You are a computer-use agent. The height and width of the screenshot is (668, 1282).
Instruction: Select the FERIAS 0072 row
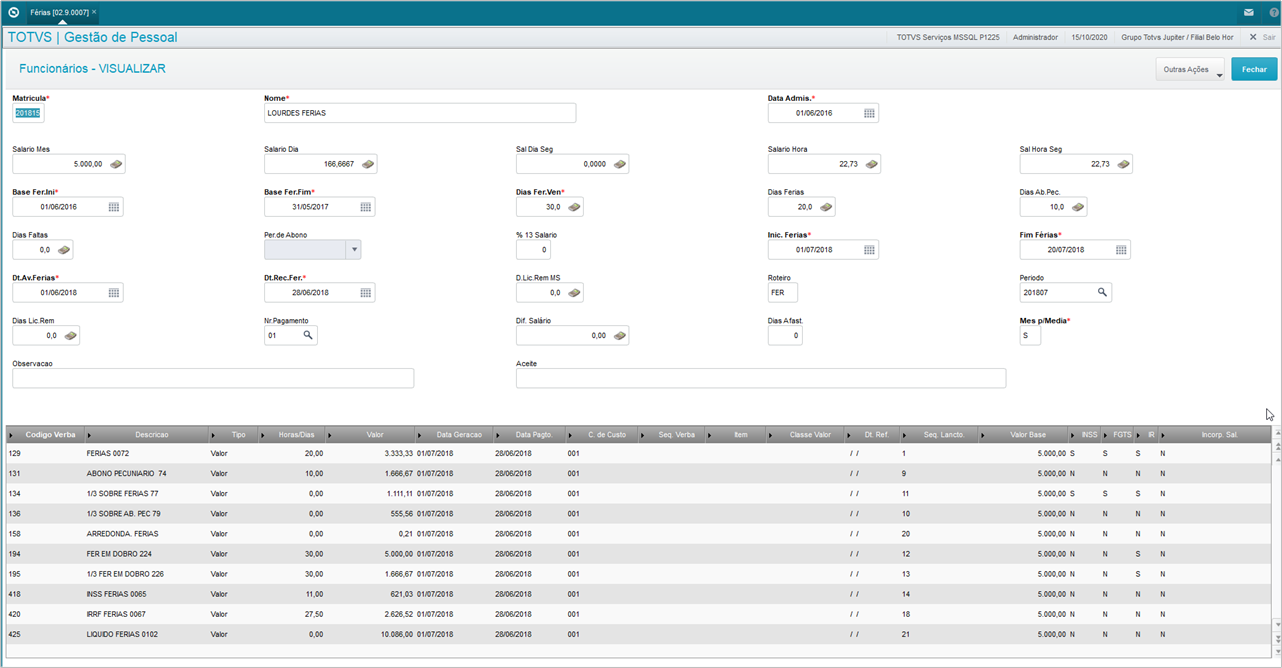click(x=638, y=454)
